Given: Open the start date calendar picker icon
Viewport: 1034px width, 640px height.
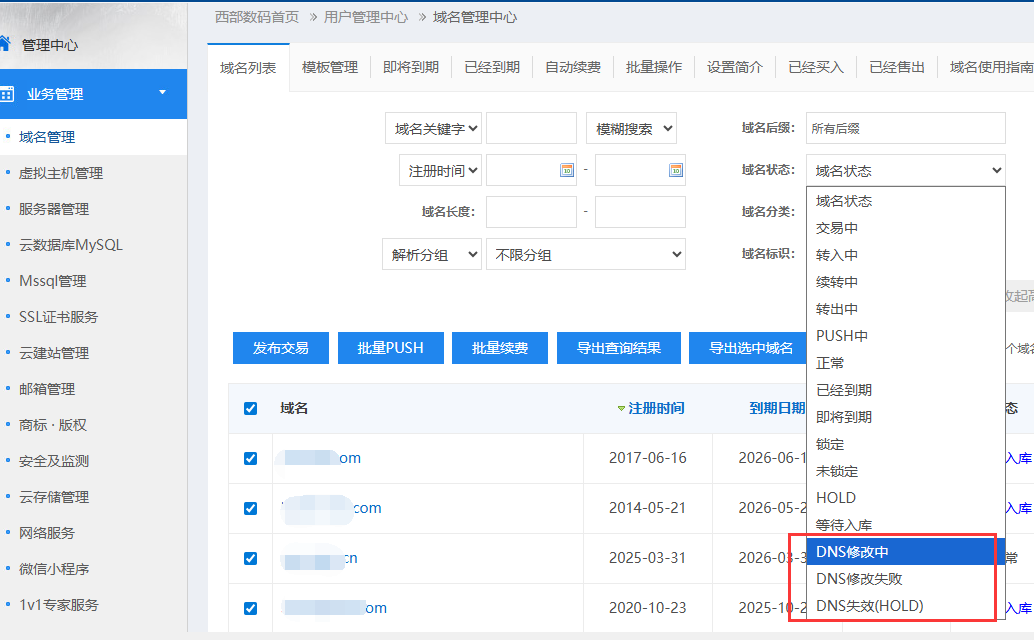Looking at the screenshot, I should click(x=566, y=170).
